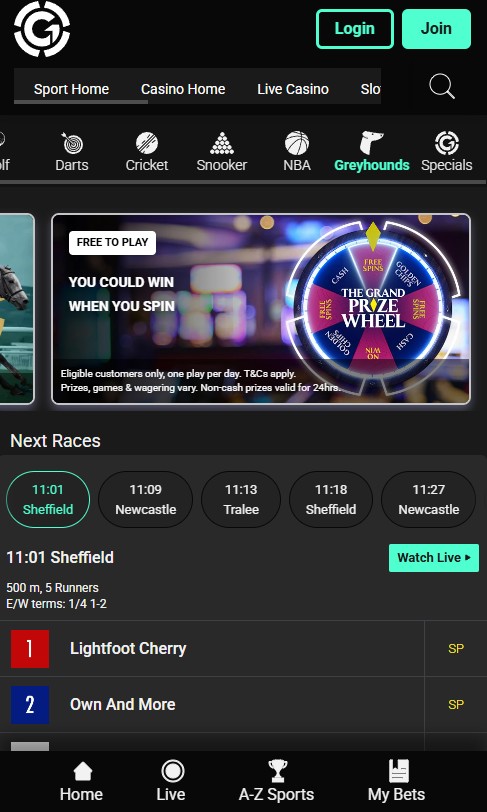
Task: Open the Darts sport category
Action: coord(72,152)
